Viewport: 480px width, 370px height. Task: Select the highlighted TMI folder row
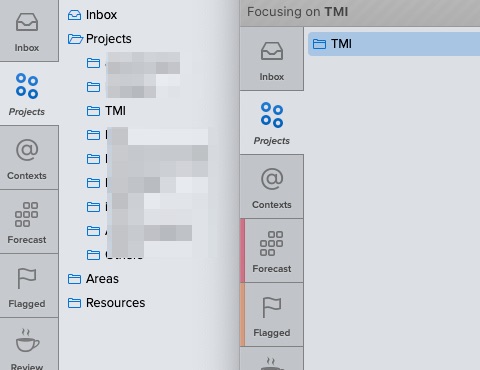coord(394,44)
